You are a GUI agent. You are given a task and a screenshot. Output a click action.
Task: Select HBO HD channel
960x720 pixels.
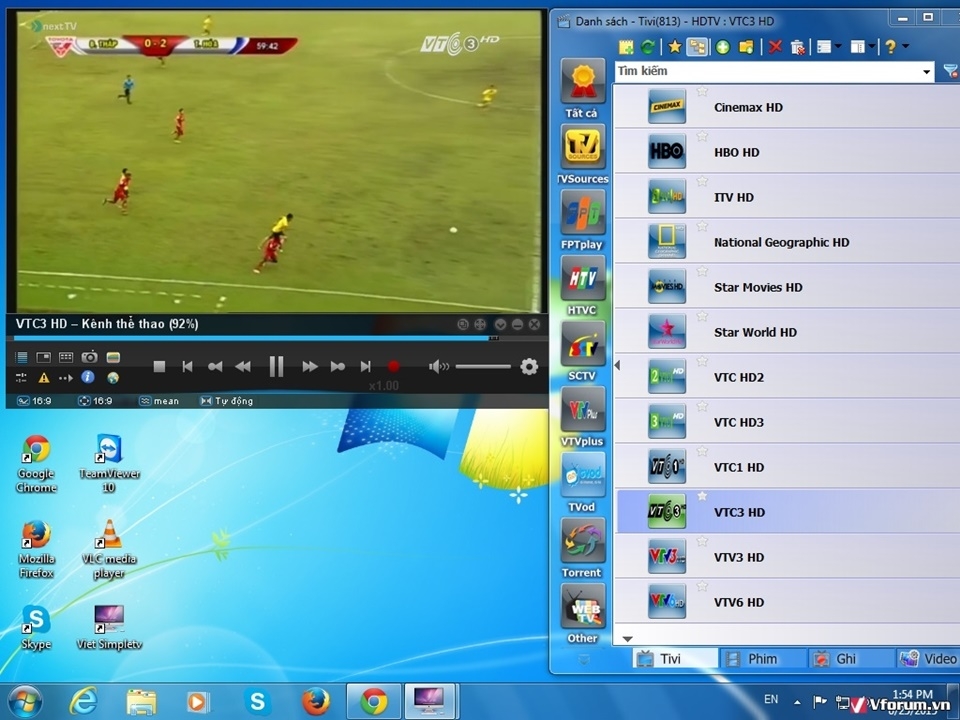[787, 152]
